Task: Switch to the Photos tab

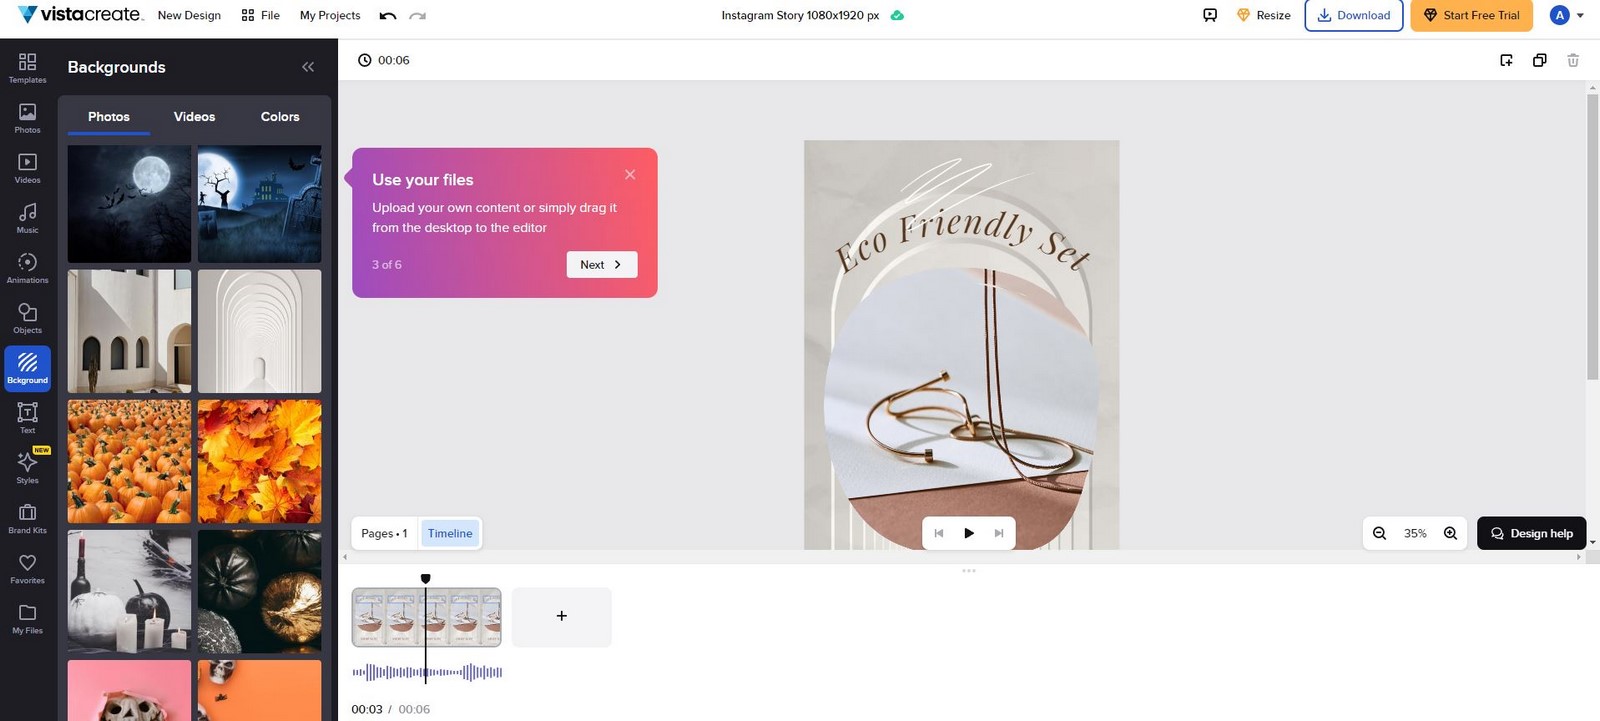Action: point(109,117)
